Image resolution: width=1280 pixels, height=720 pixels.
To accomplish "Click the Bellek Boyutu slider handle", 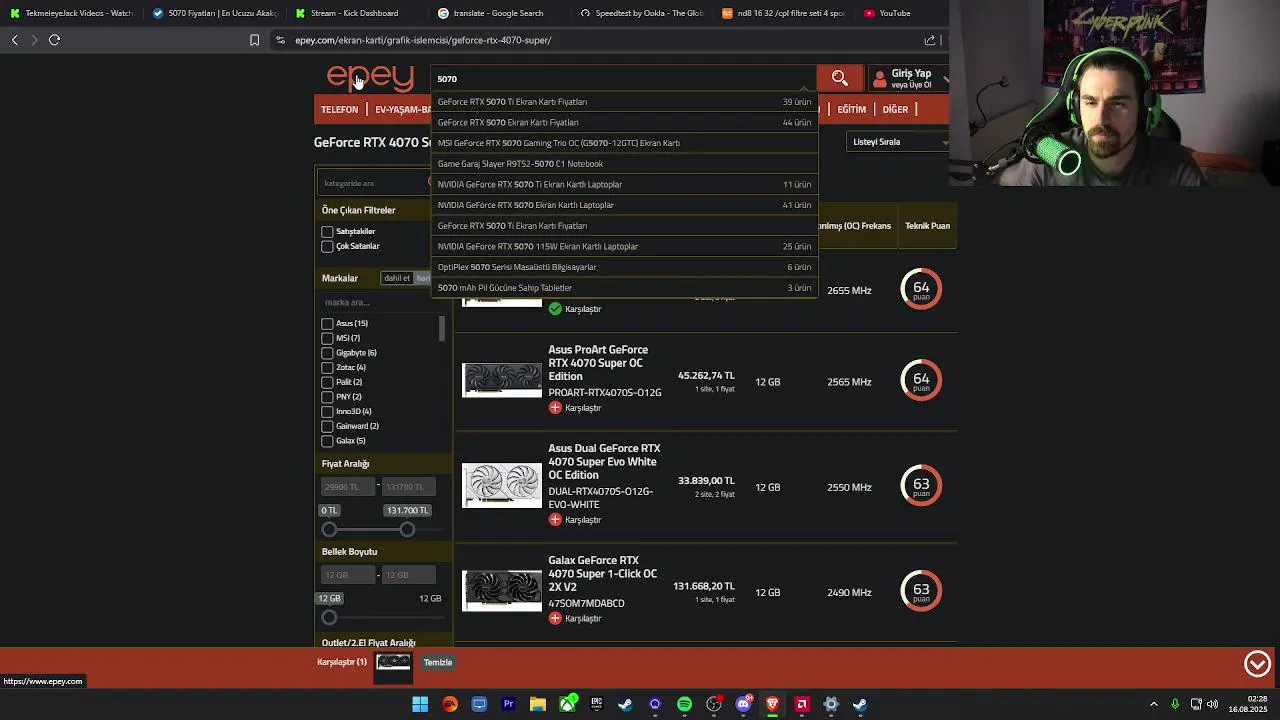I will 330,618.
